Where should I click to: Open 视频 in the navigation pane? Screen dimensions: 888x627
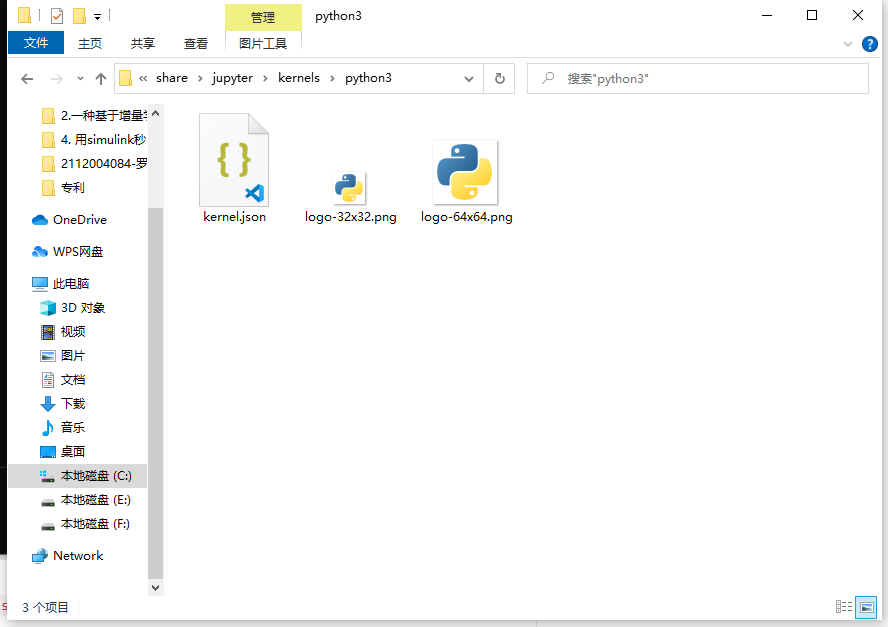pyautogui.click(x=63, y=332)
